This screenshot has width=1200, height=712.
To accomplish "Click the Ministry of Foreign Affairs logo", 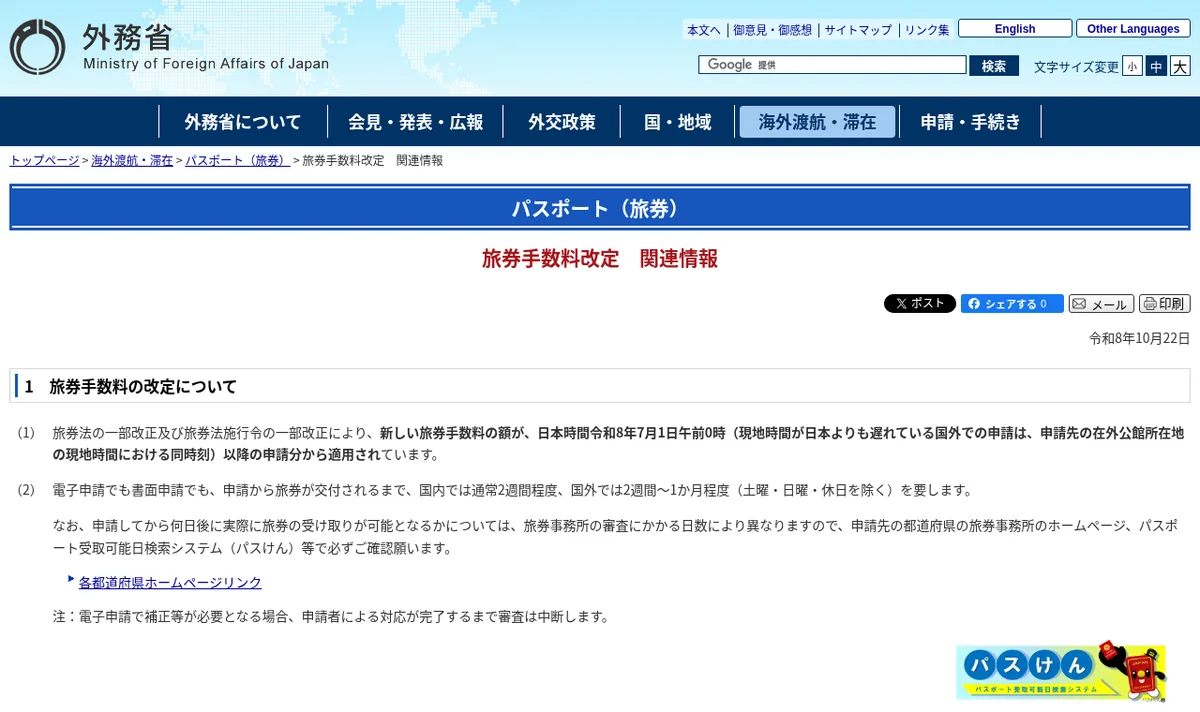I will [170, 47].
